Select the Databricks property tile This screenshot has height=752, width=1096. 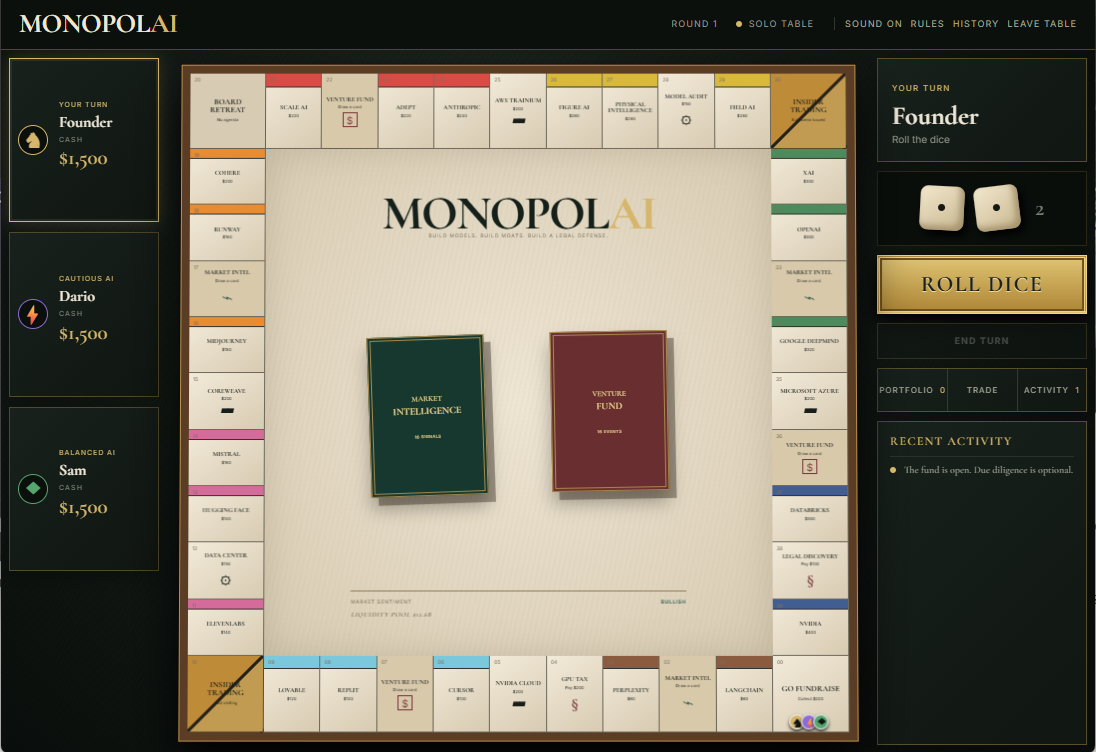tap(810, 513)
